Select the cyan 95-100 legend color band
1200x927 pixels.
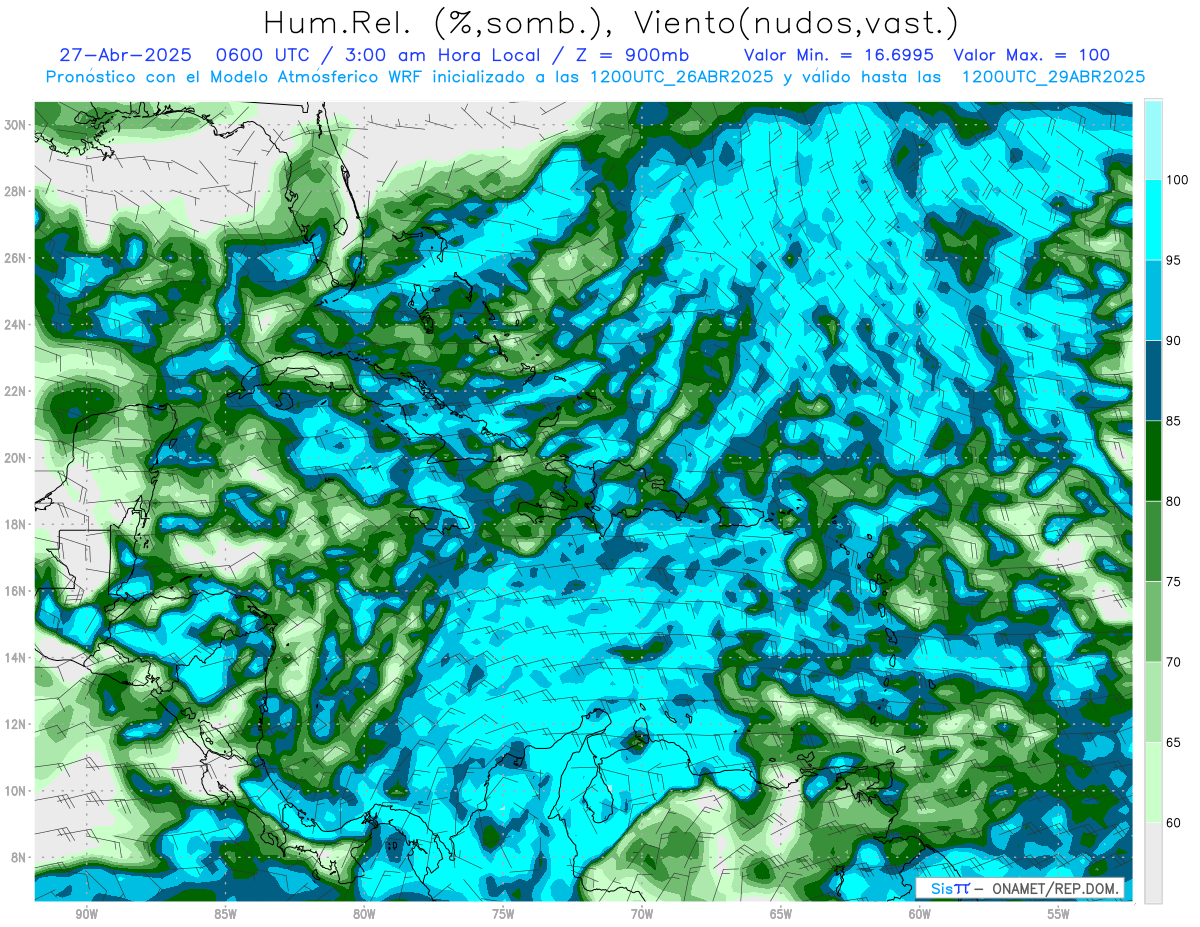click(1153, 220)
